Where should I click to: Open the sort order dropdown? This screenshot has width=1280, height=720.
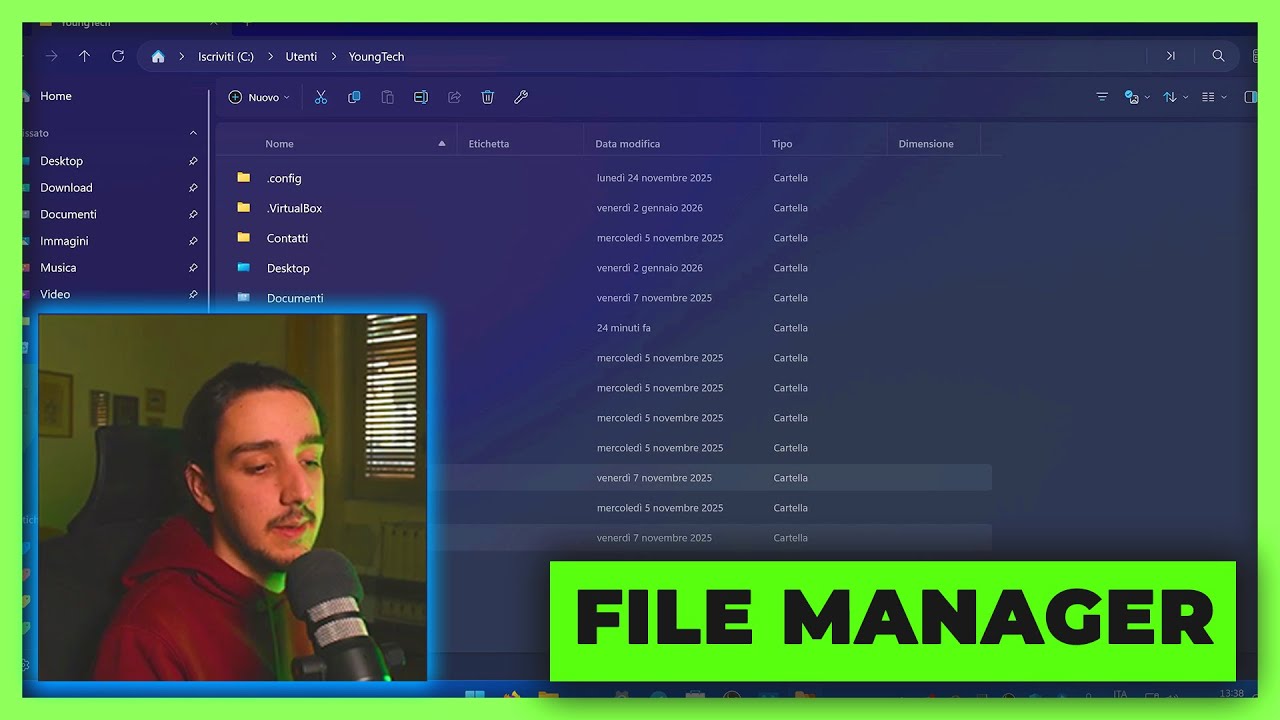1175,97
